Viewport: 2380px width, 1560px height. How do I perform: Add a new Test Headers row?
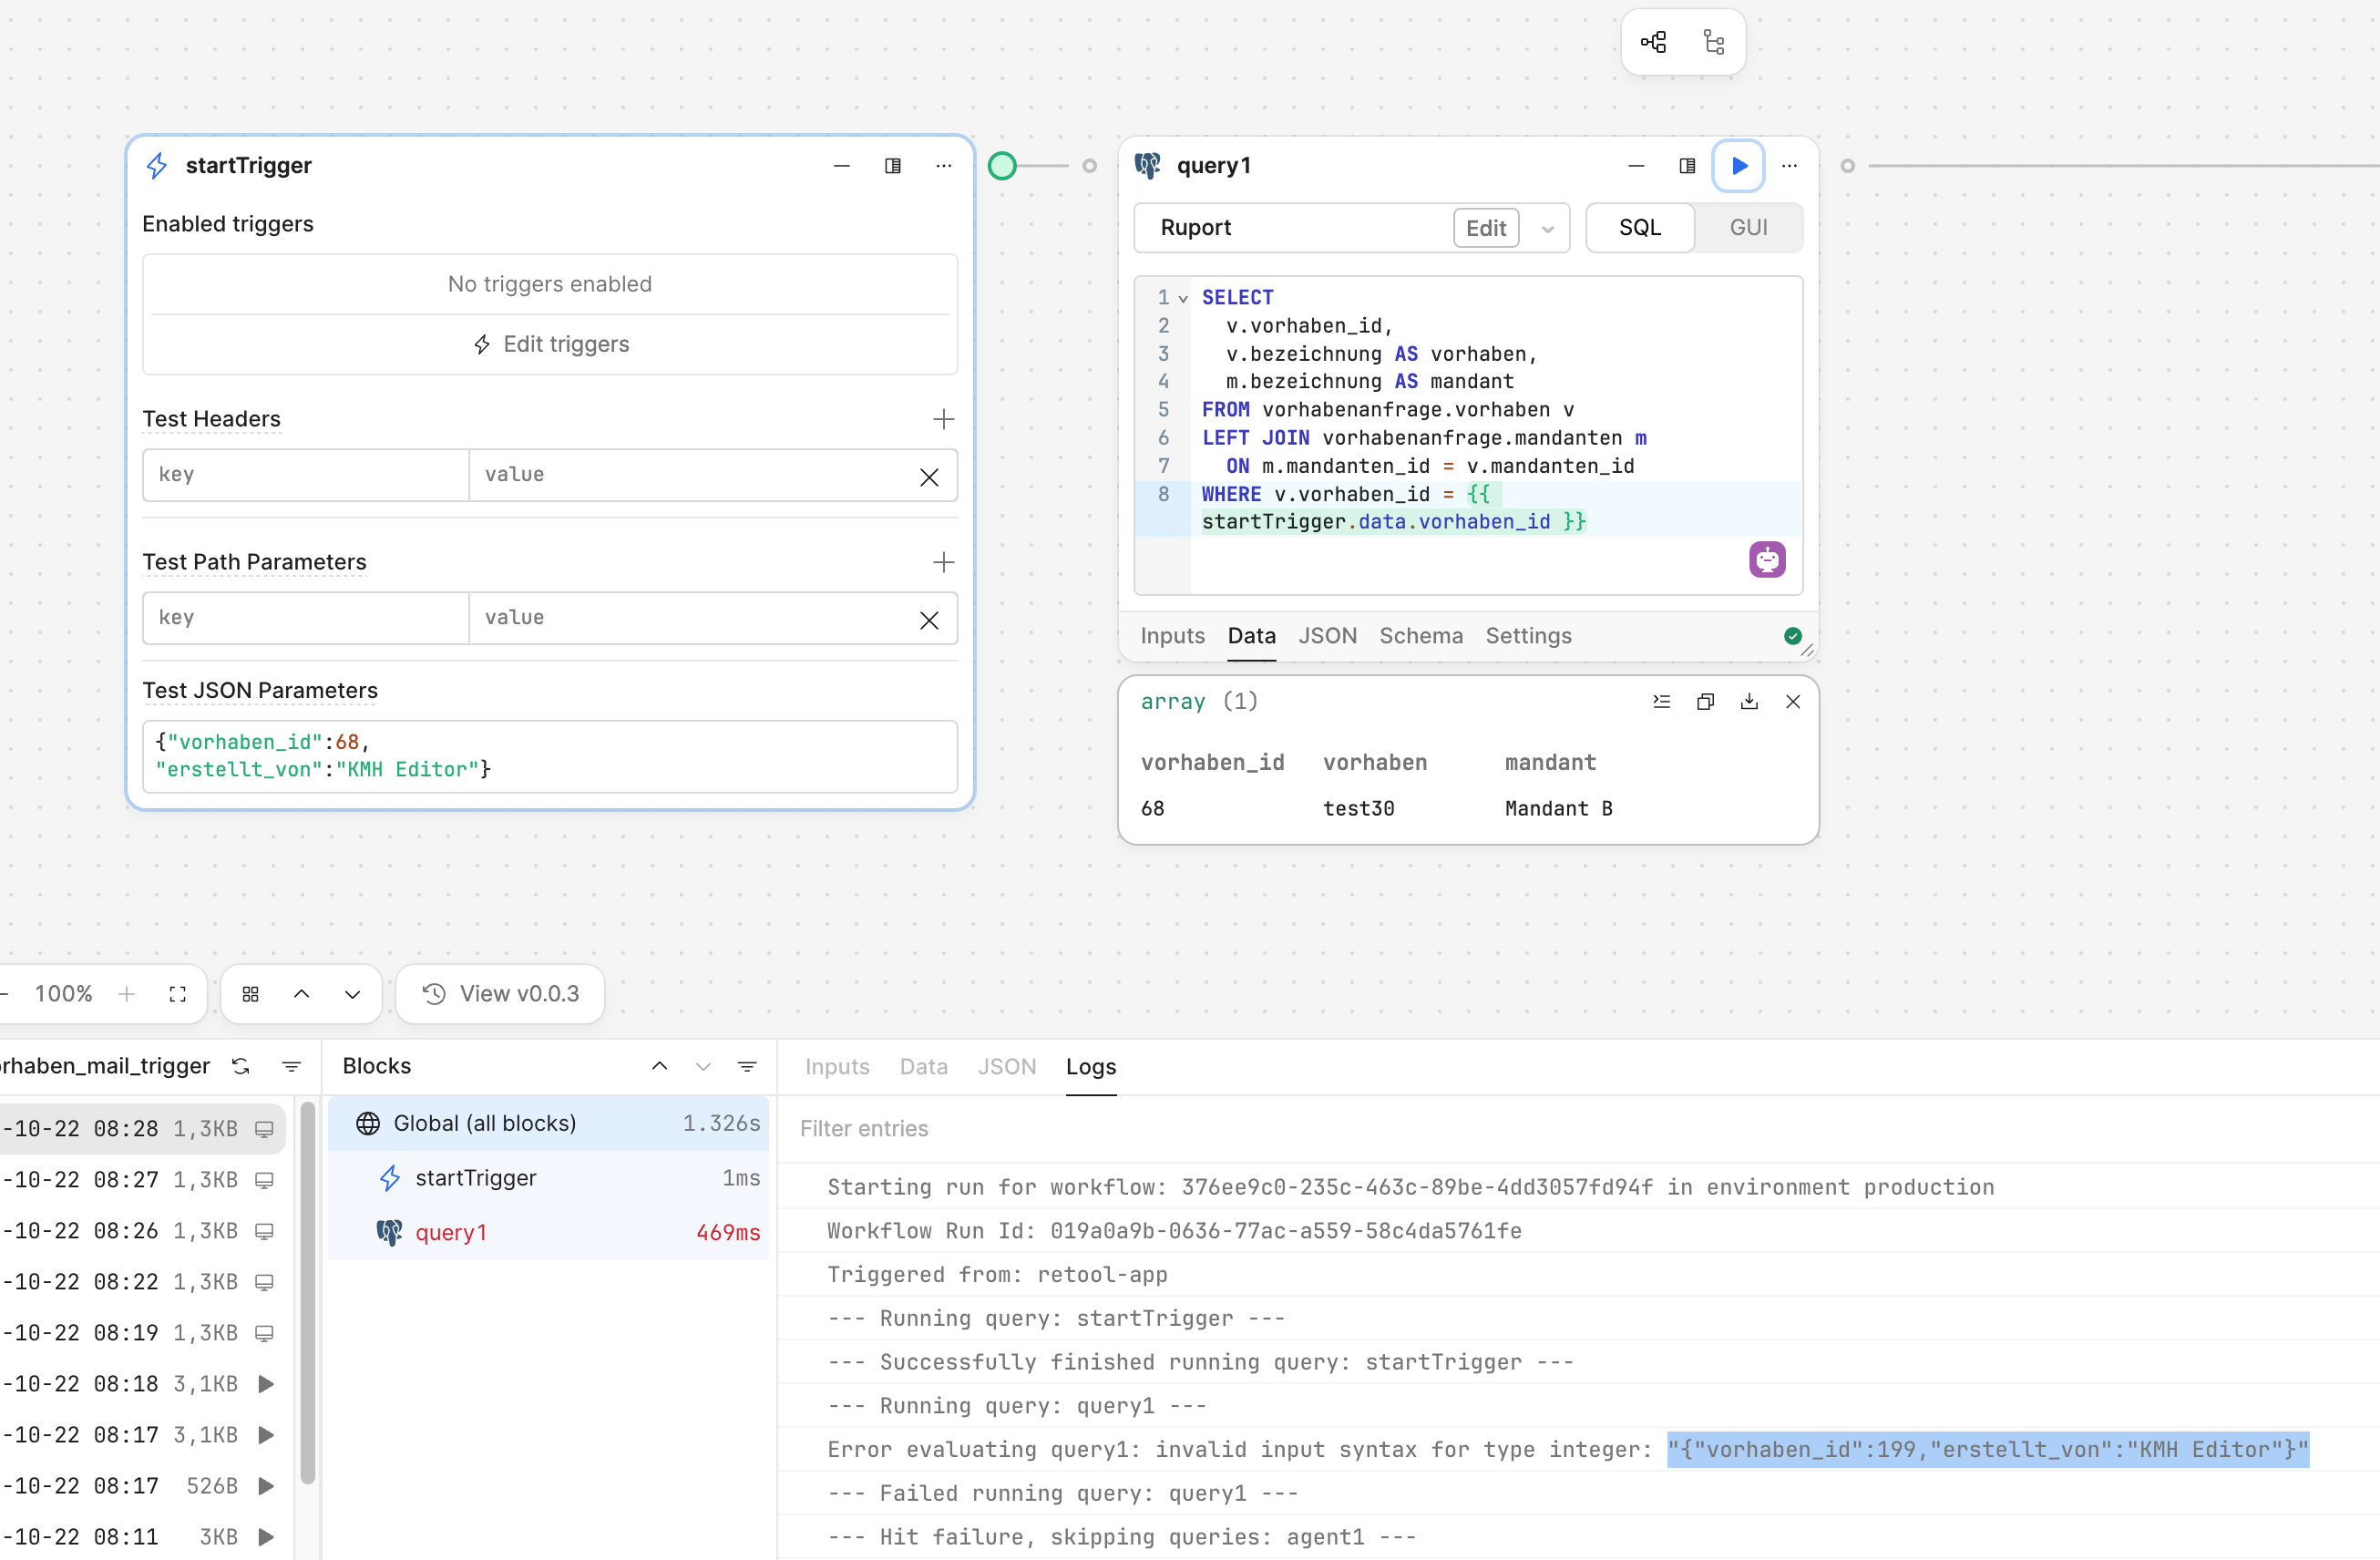pyautogui.click(x=942, y=419)
